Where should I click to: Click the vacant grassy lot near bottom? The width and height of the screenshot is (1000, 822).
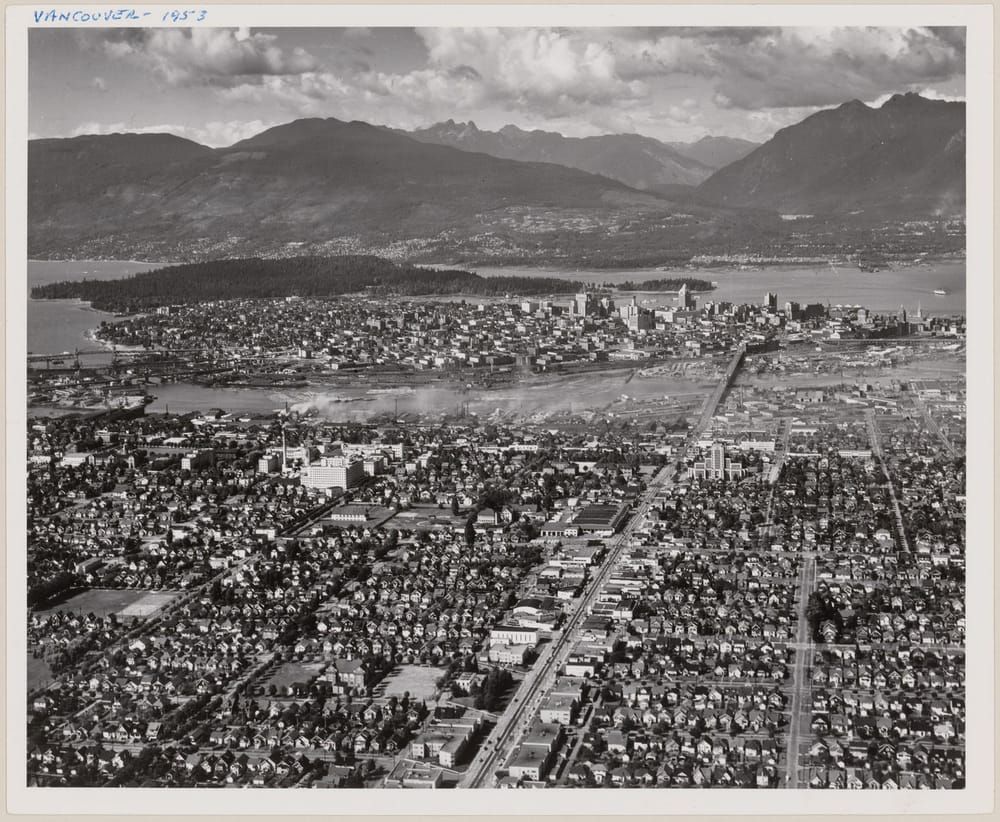coord(412,682)
